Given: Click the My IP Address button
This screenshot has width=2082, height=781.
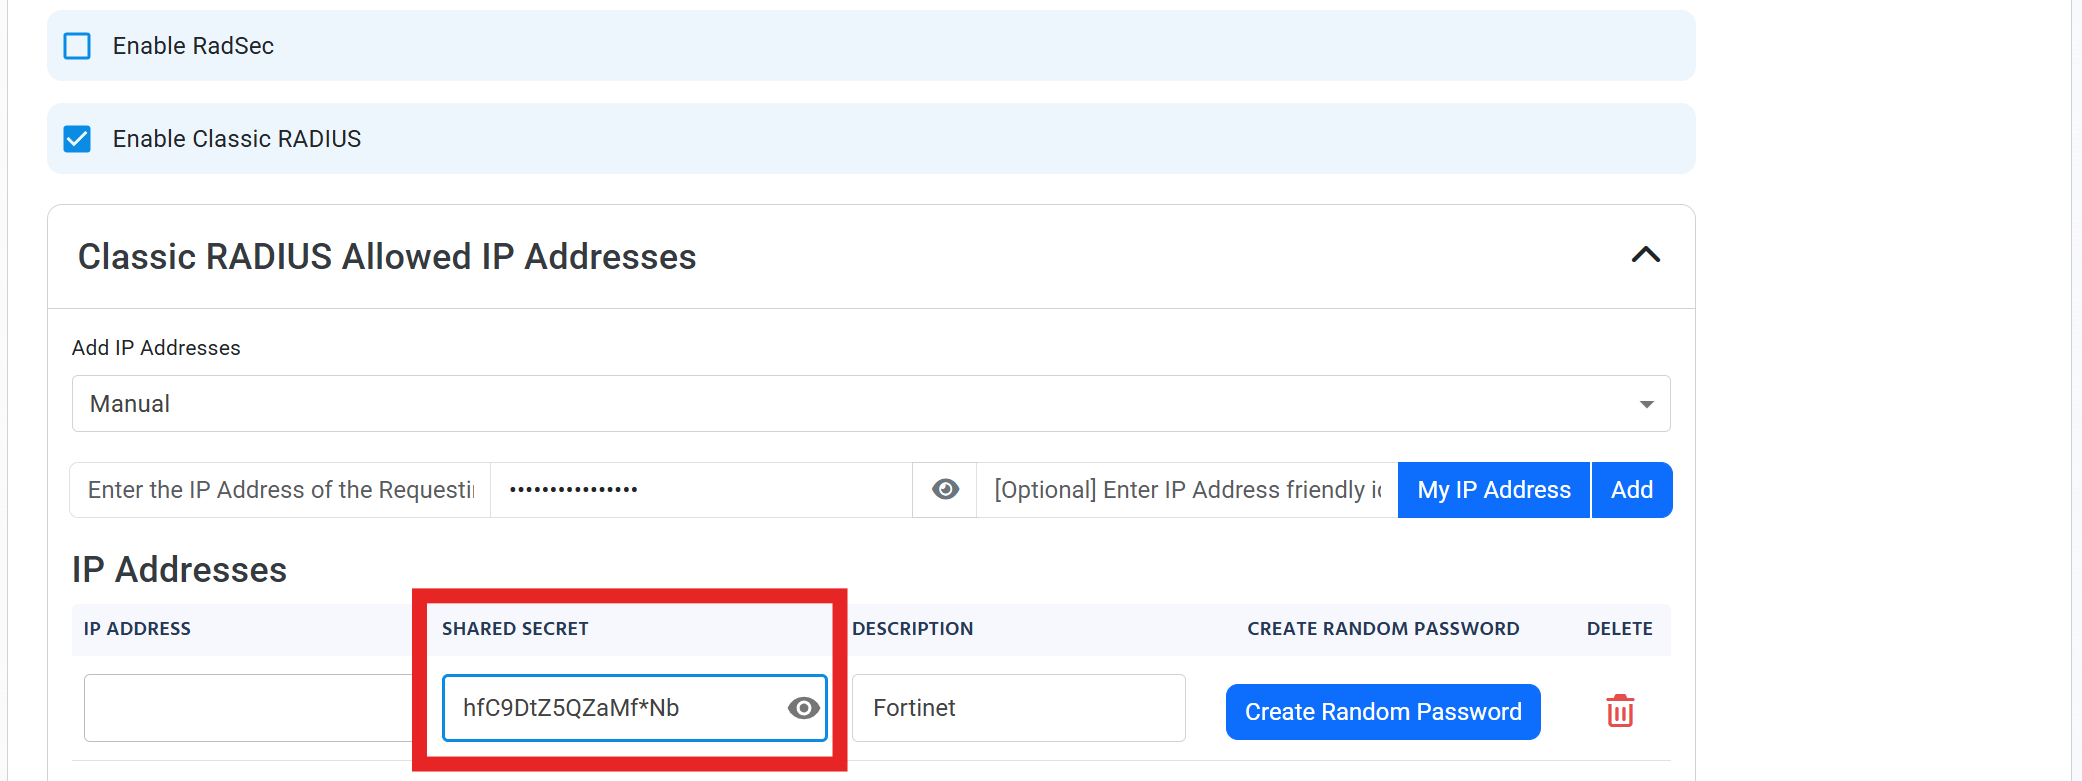Looking at the screenshot, I should [x=1493, y=490].
